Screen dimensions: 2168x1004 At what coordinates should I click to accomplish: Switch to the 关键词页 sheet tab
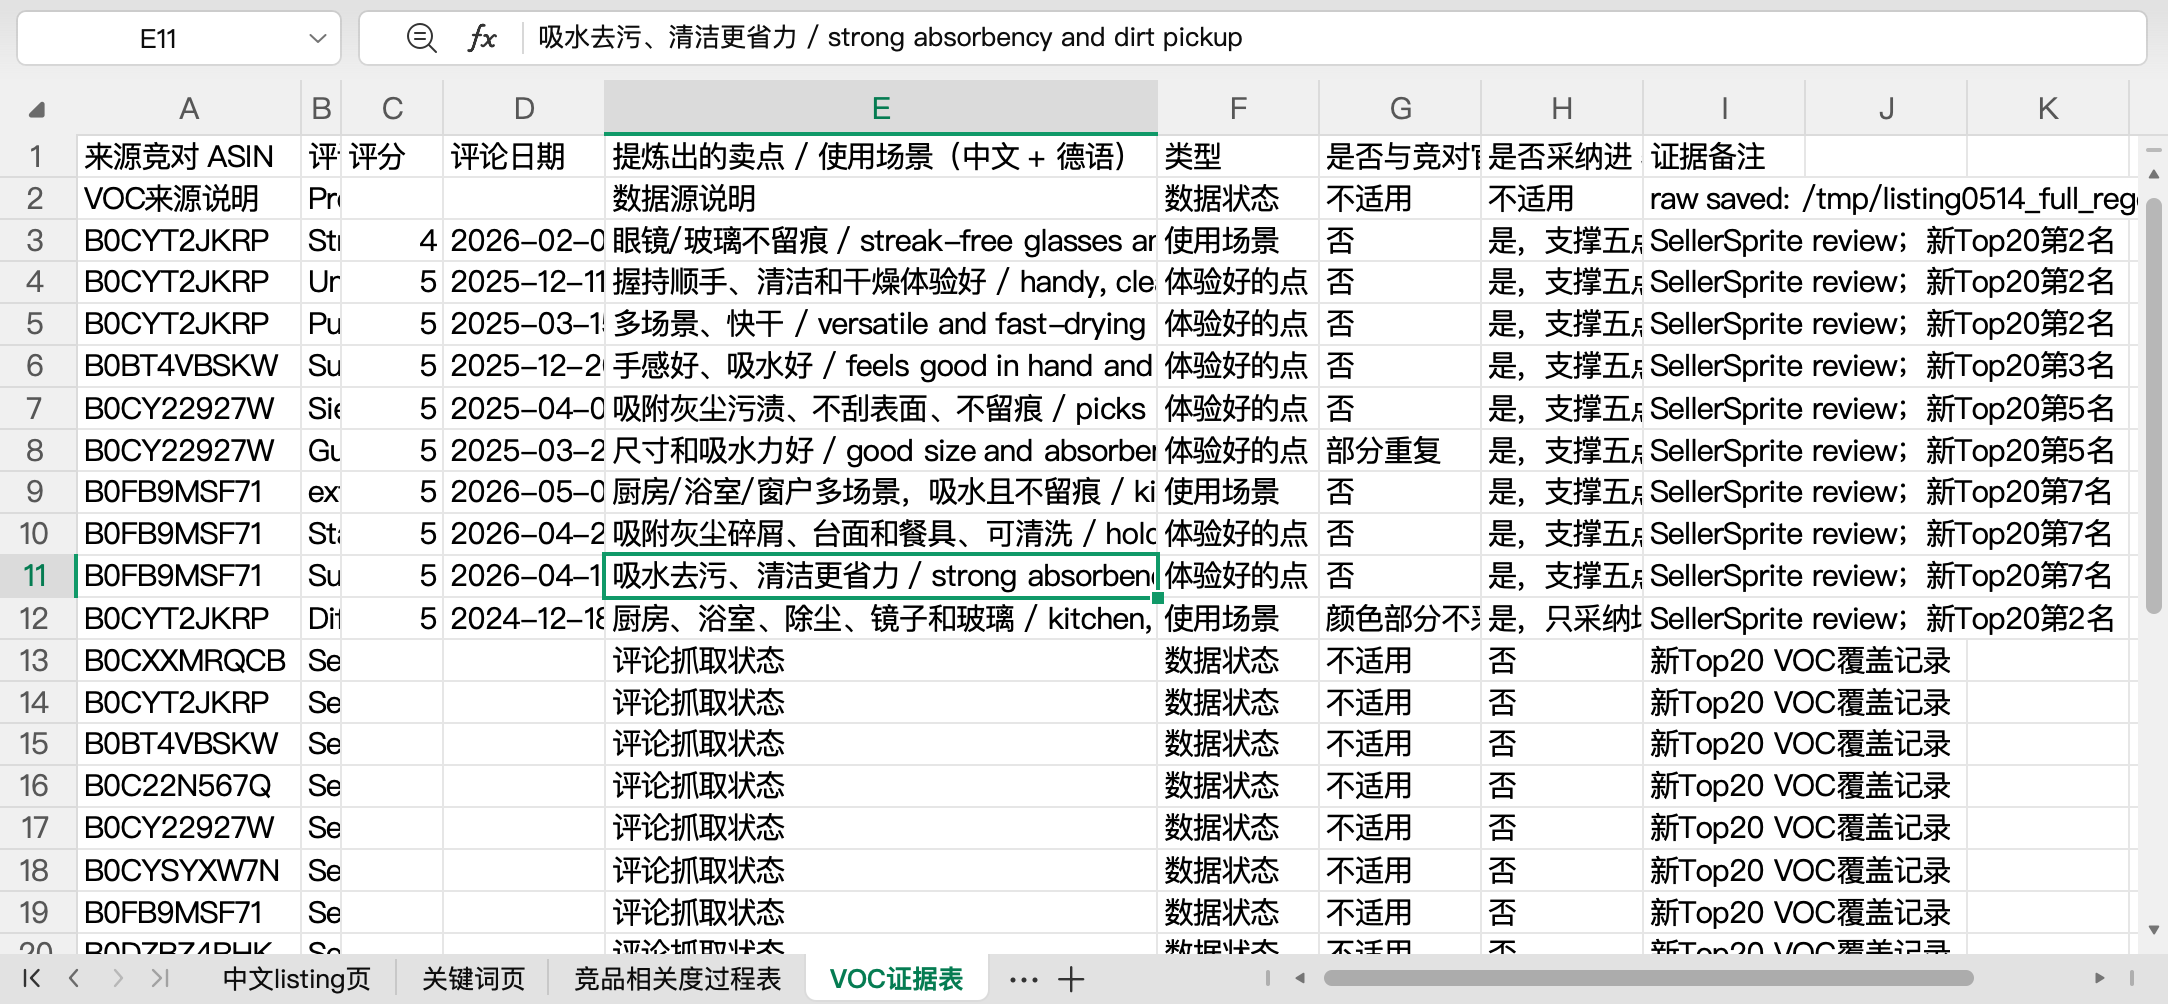click(x=474, y=979)
